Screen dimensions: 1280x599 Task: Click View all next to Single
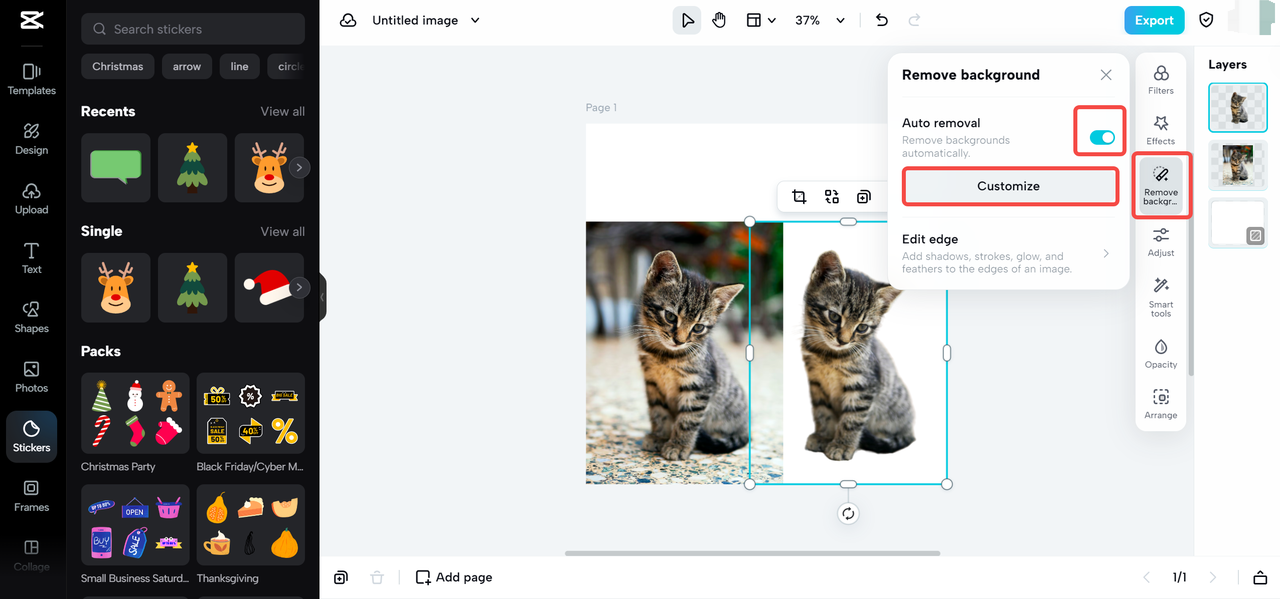[x=283, y=231]
